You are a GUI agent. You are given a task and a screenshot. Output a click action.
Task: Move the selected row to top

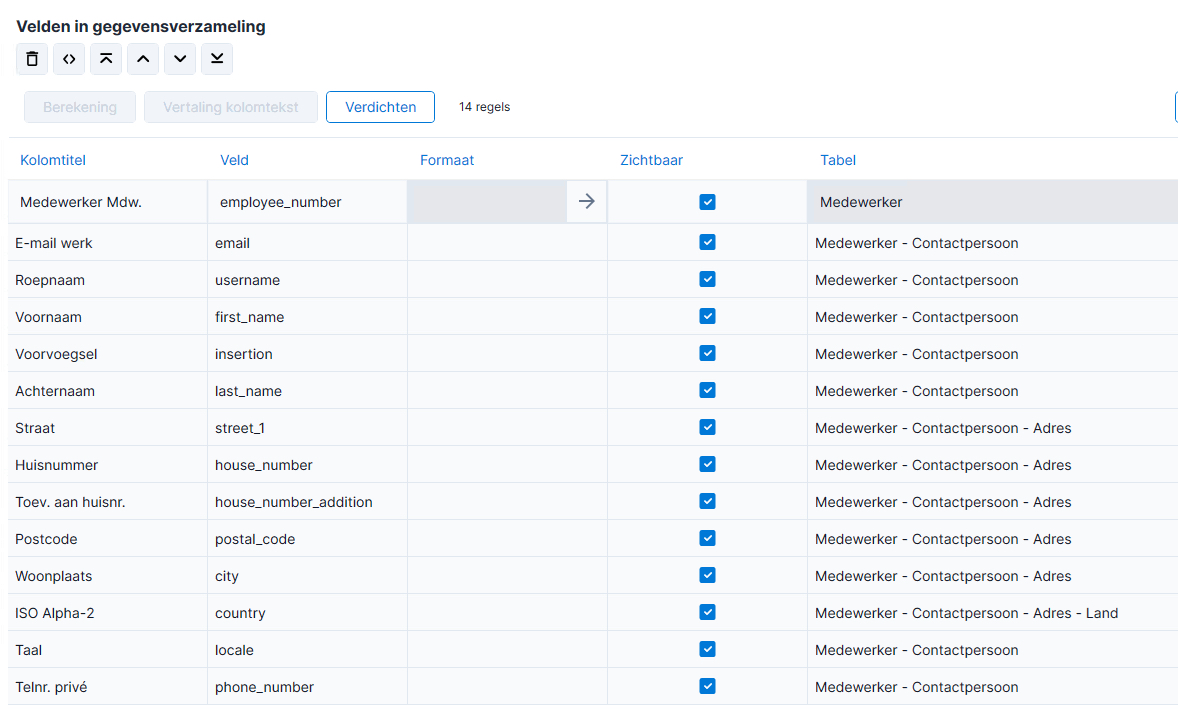[x=106, y=59]
